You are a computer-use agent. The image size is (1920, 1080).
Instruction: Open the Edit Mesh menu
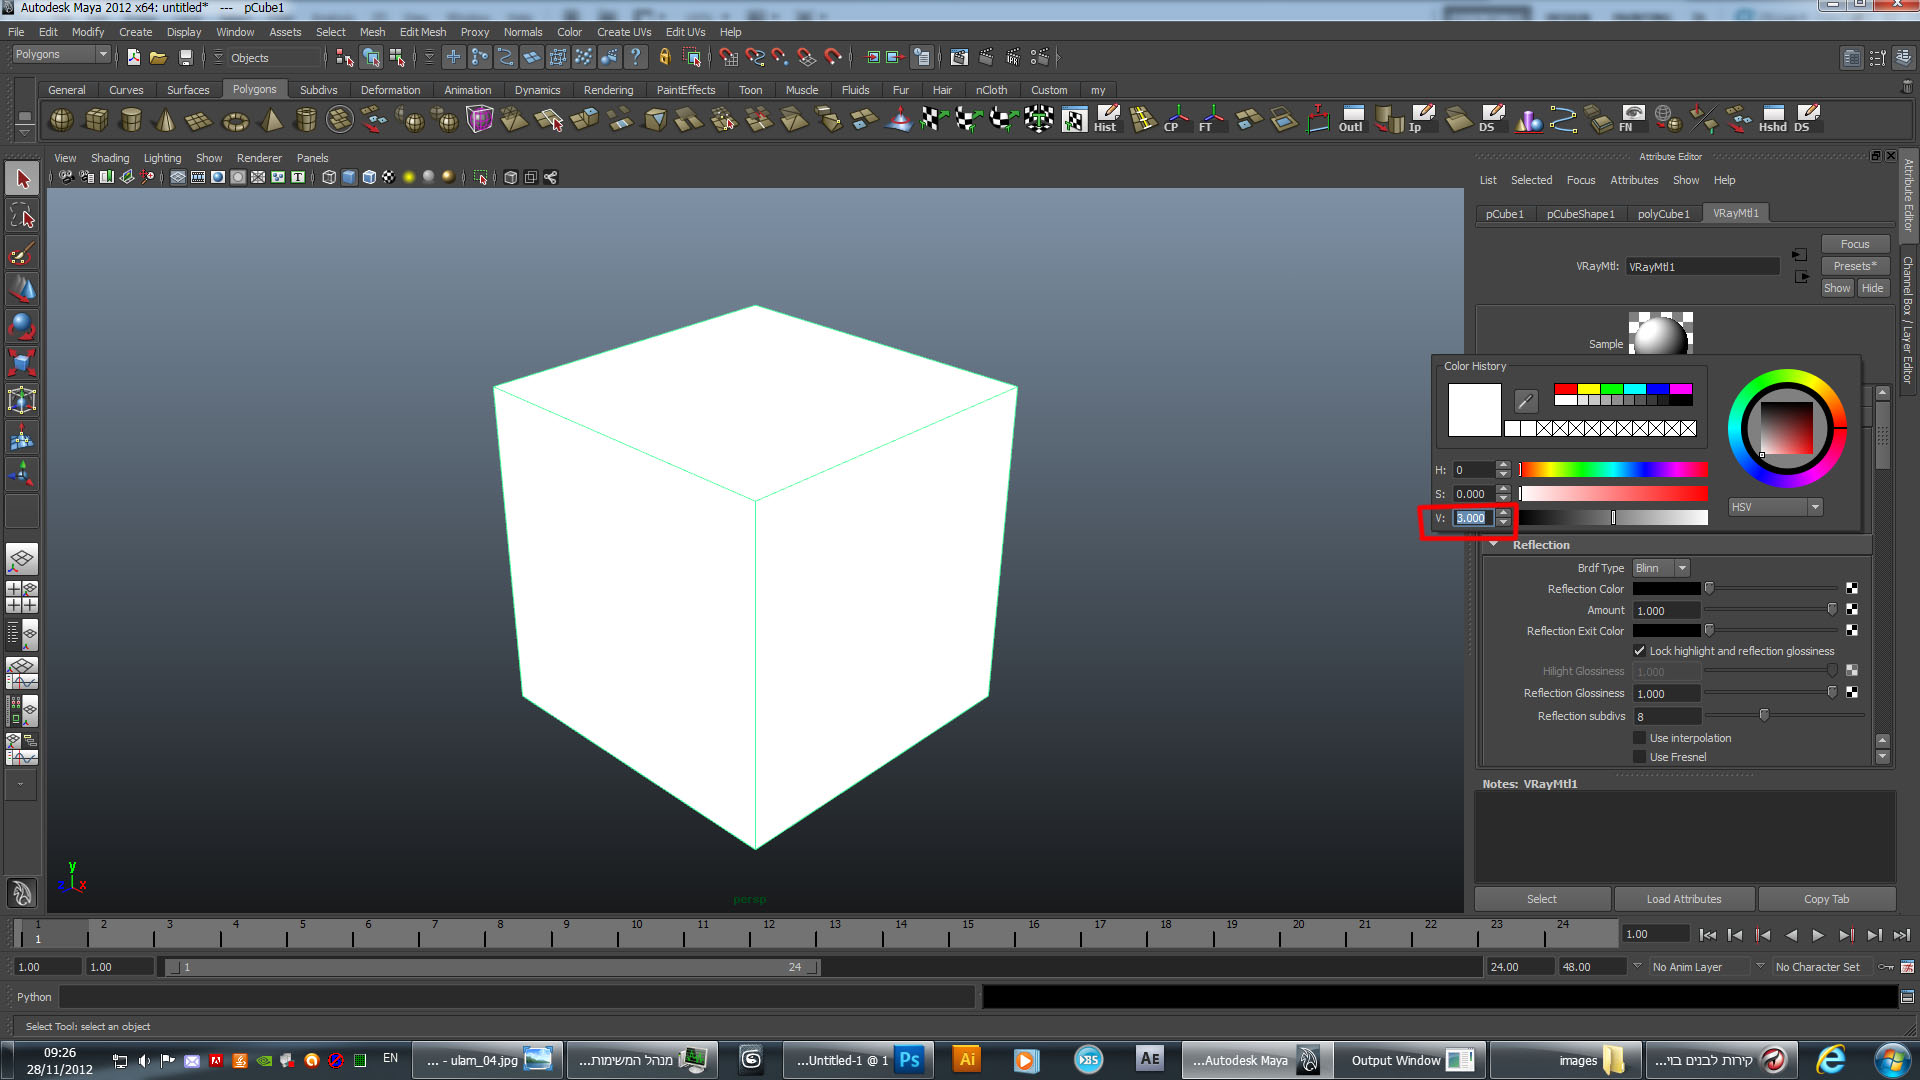[423, 32]
